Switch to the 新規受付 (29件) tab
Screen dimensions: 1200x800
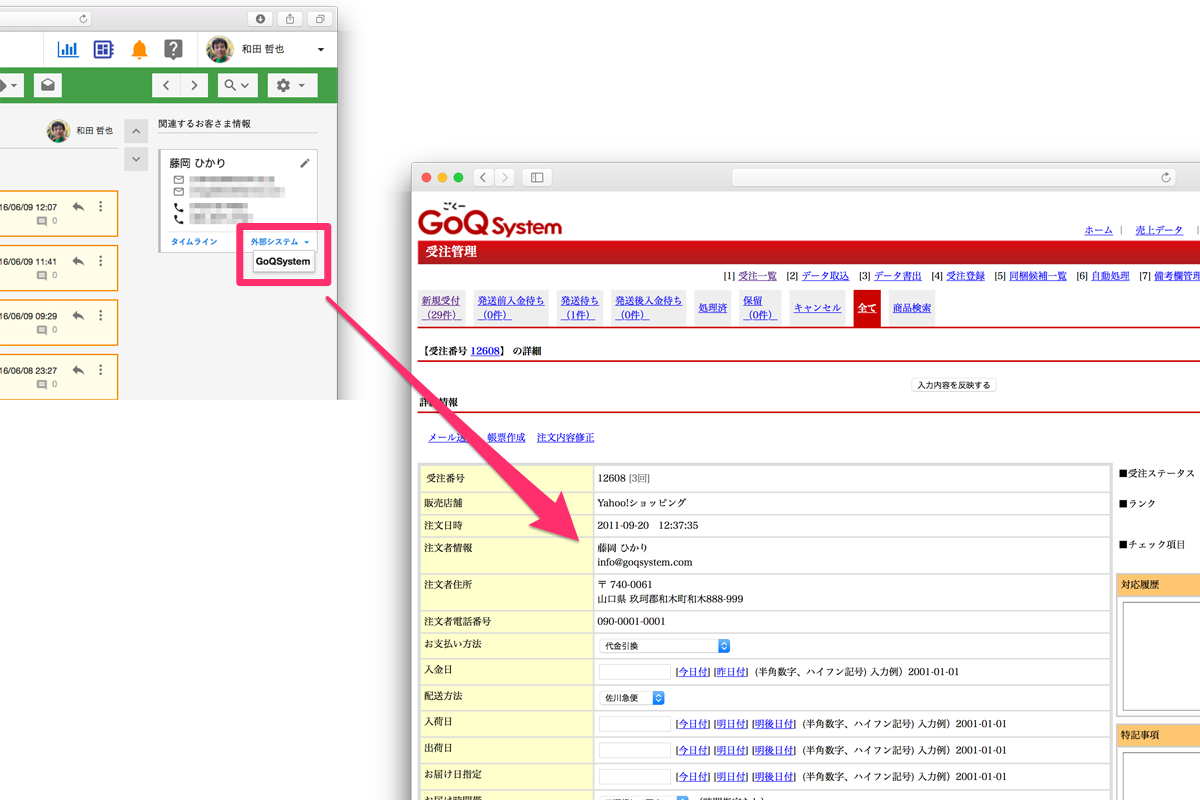click(x=443, y=308)
